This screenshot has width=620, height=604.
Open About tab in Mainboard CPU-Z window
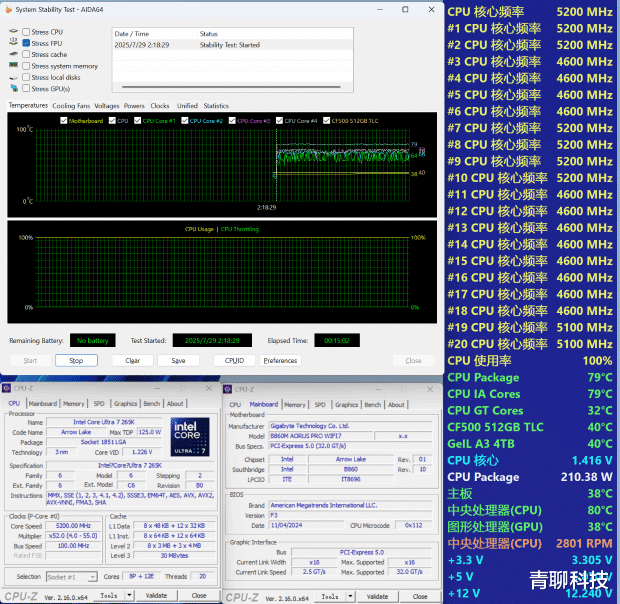pos(396,405)
